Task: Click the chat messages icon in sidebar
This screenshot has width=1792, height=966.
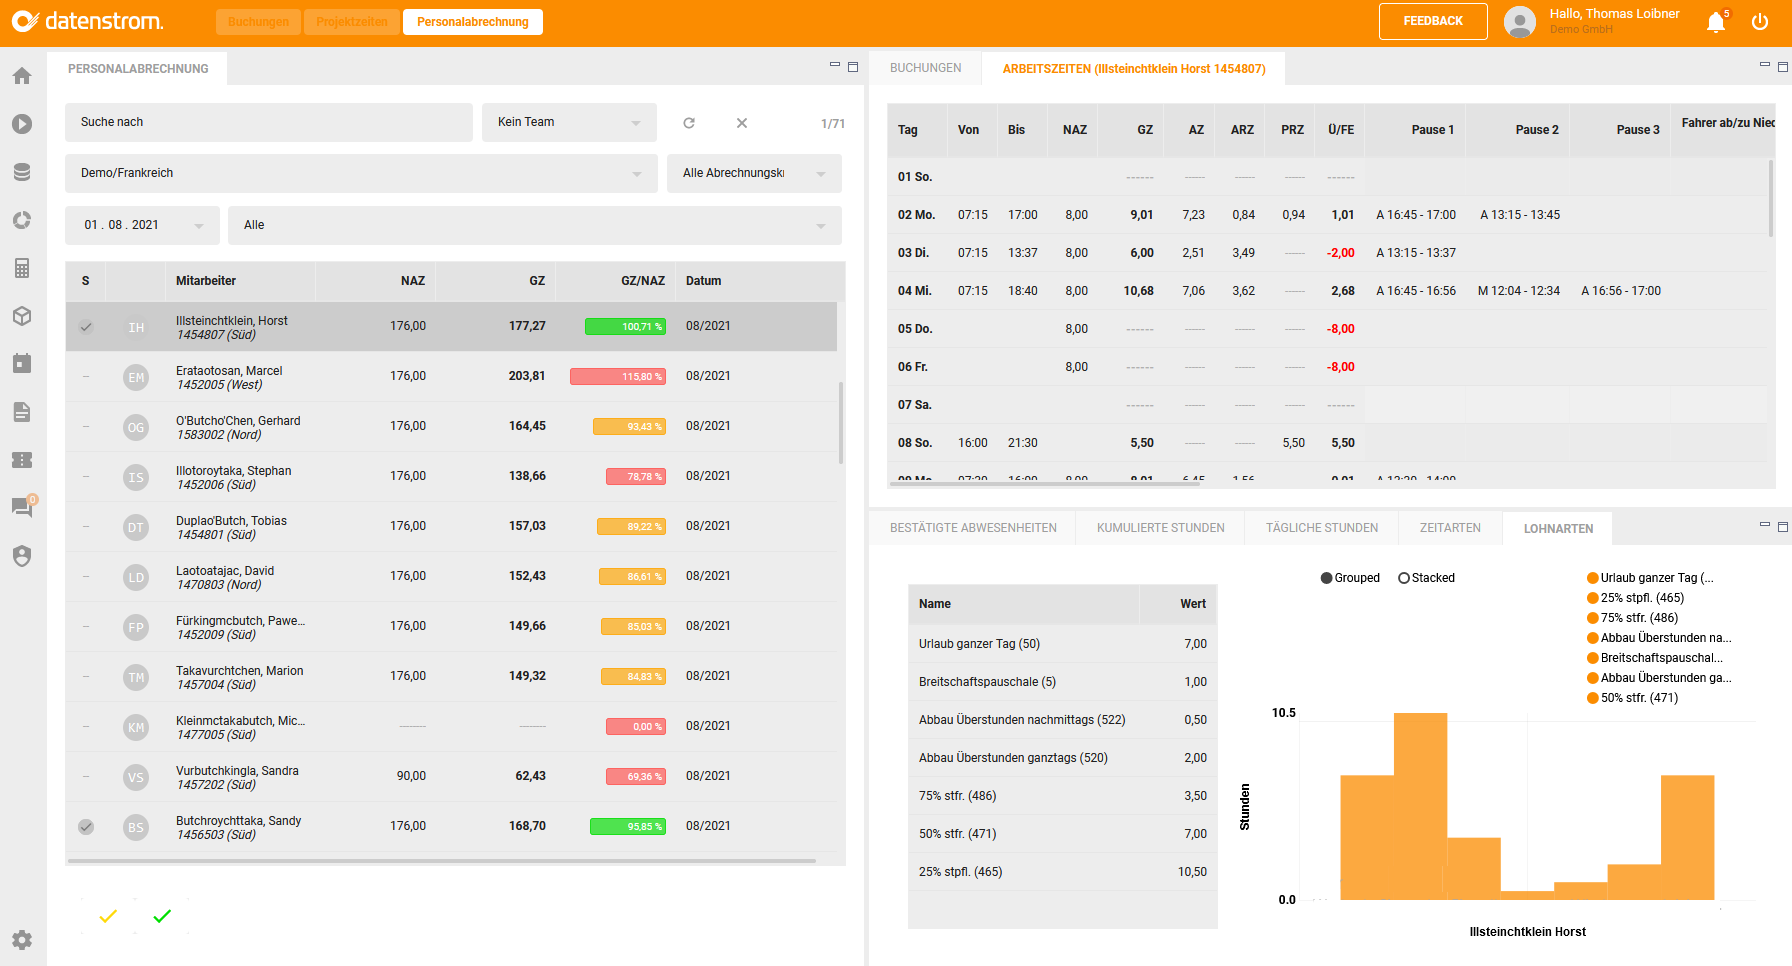Action: click(21, 508)
